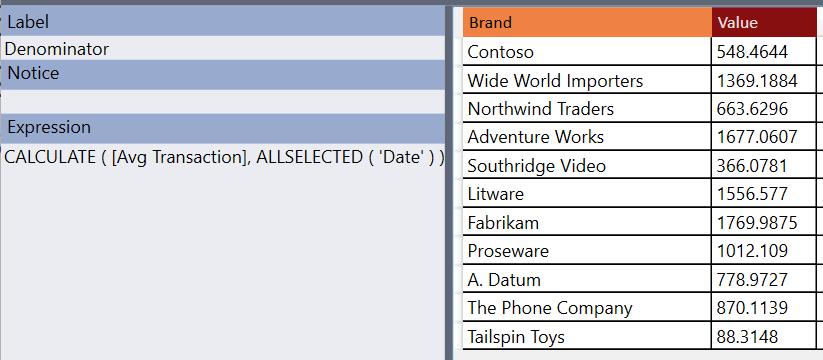This screenshot has height=360, width=823.
Task: Click the Expression section header
Action: (223, 128)
